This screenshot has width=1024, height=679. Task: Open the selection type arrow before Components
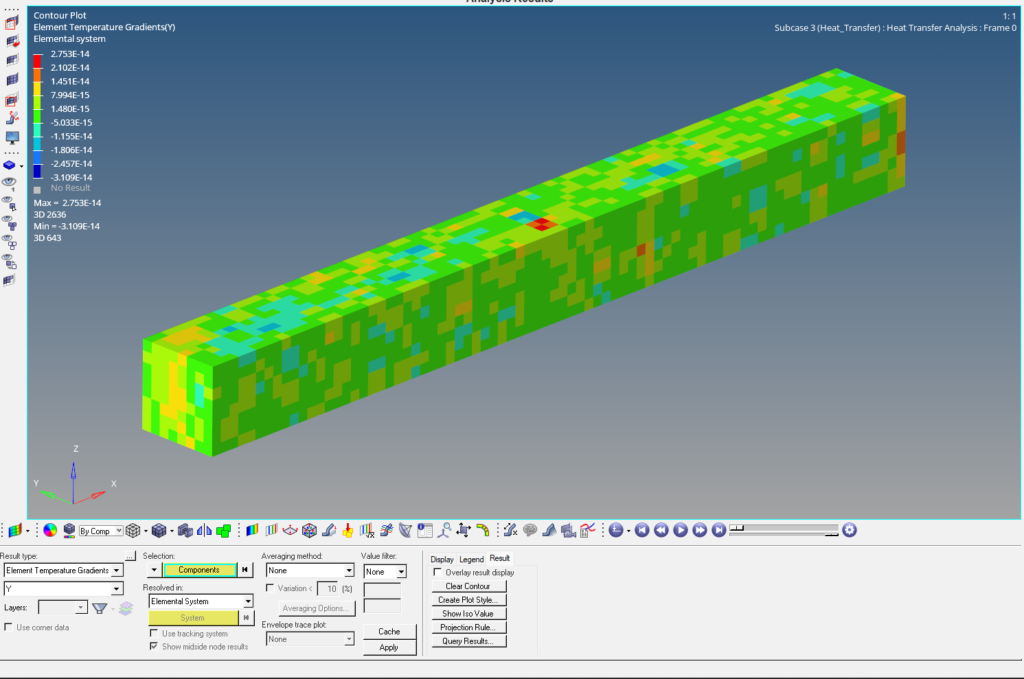(x=153, y=570)
